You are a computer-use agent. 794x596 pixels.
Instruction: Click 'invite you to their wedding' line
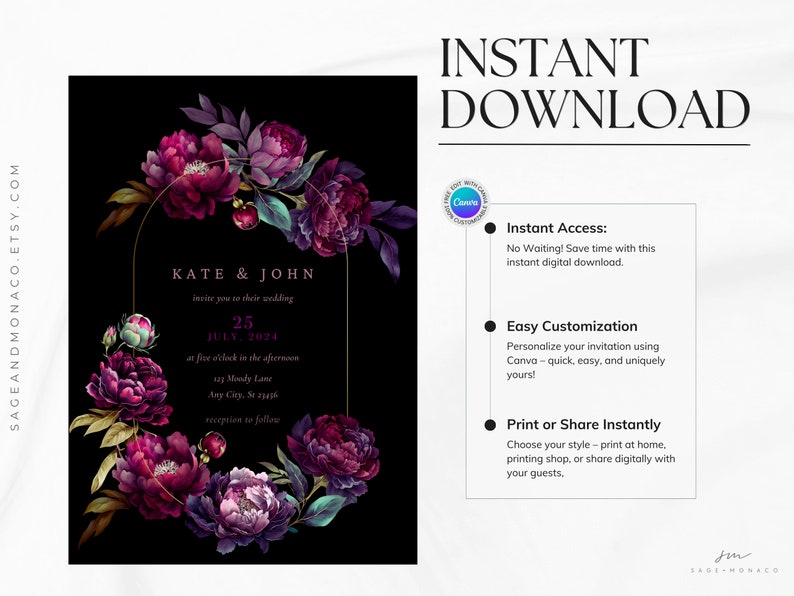243,298
